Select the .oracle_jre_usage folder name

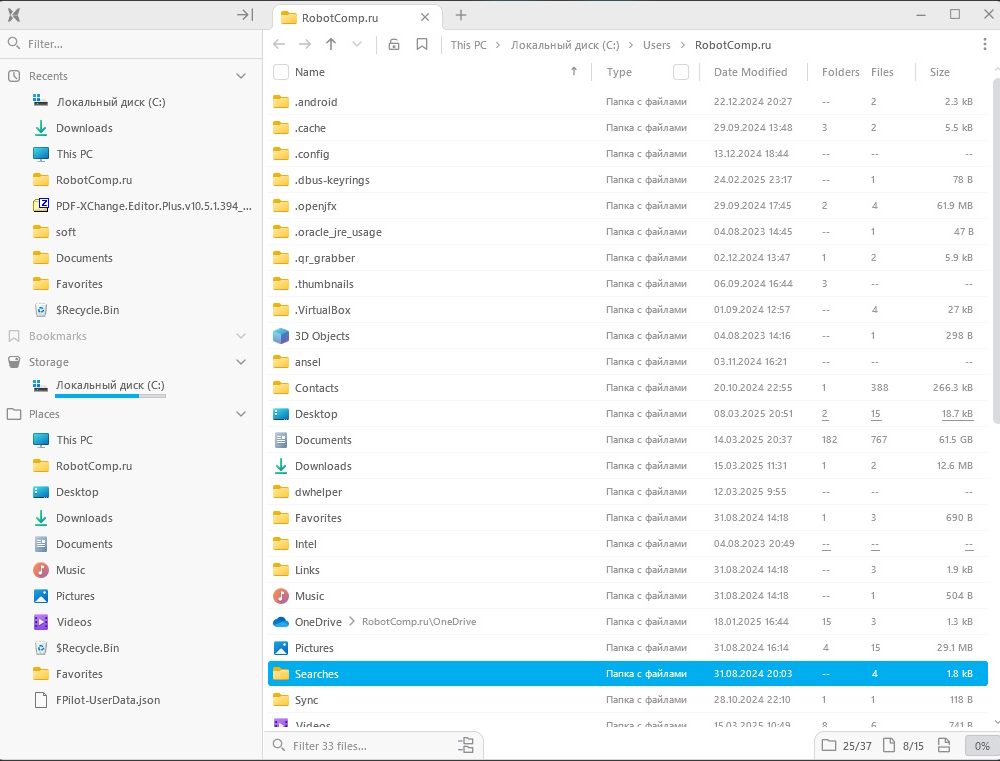(x=338, y=232)
